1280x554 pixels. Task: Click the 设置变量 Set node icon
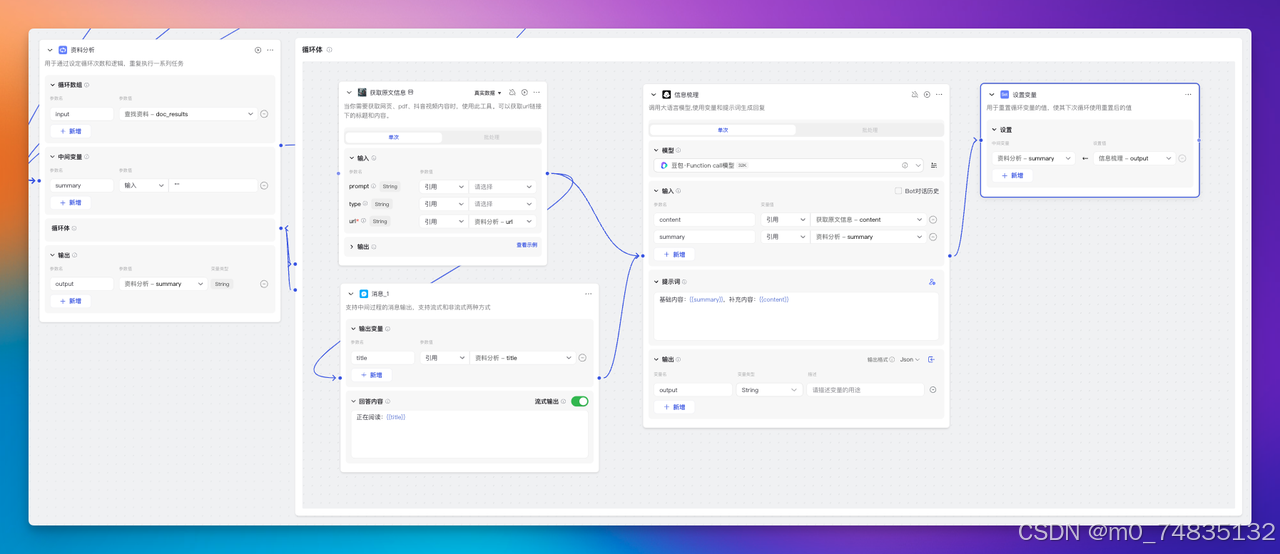tap(1004, 94)
